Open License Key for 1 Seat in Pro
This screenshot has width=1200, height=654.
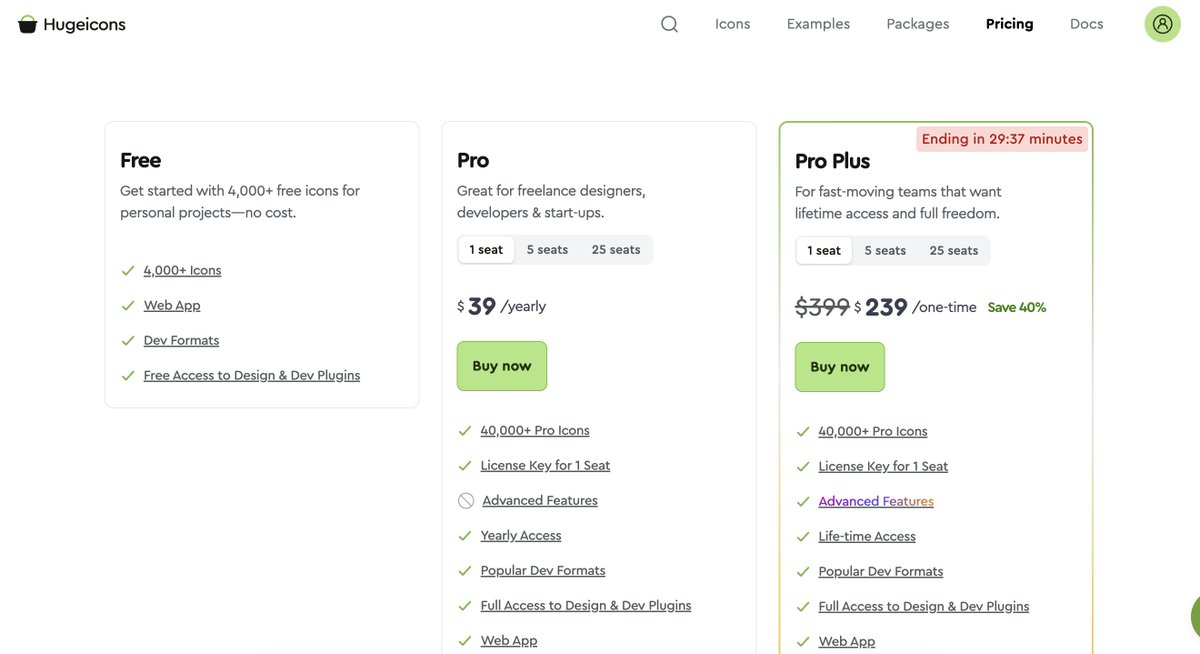pos(545,466)
